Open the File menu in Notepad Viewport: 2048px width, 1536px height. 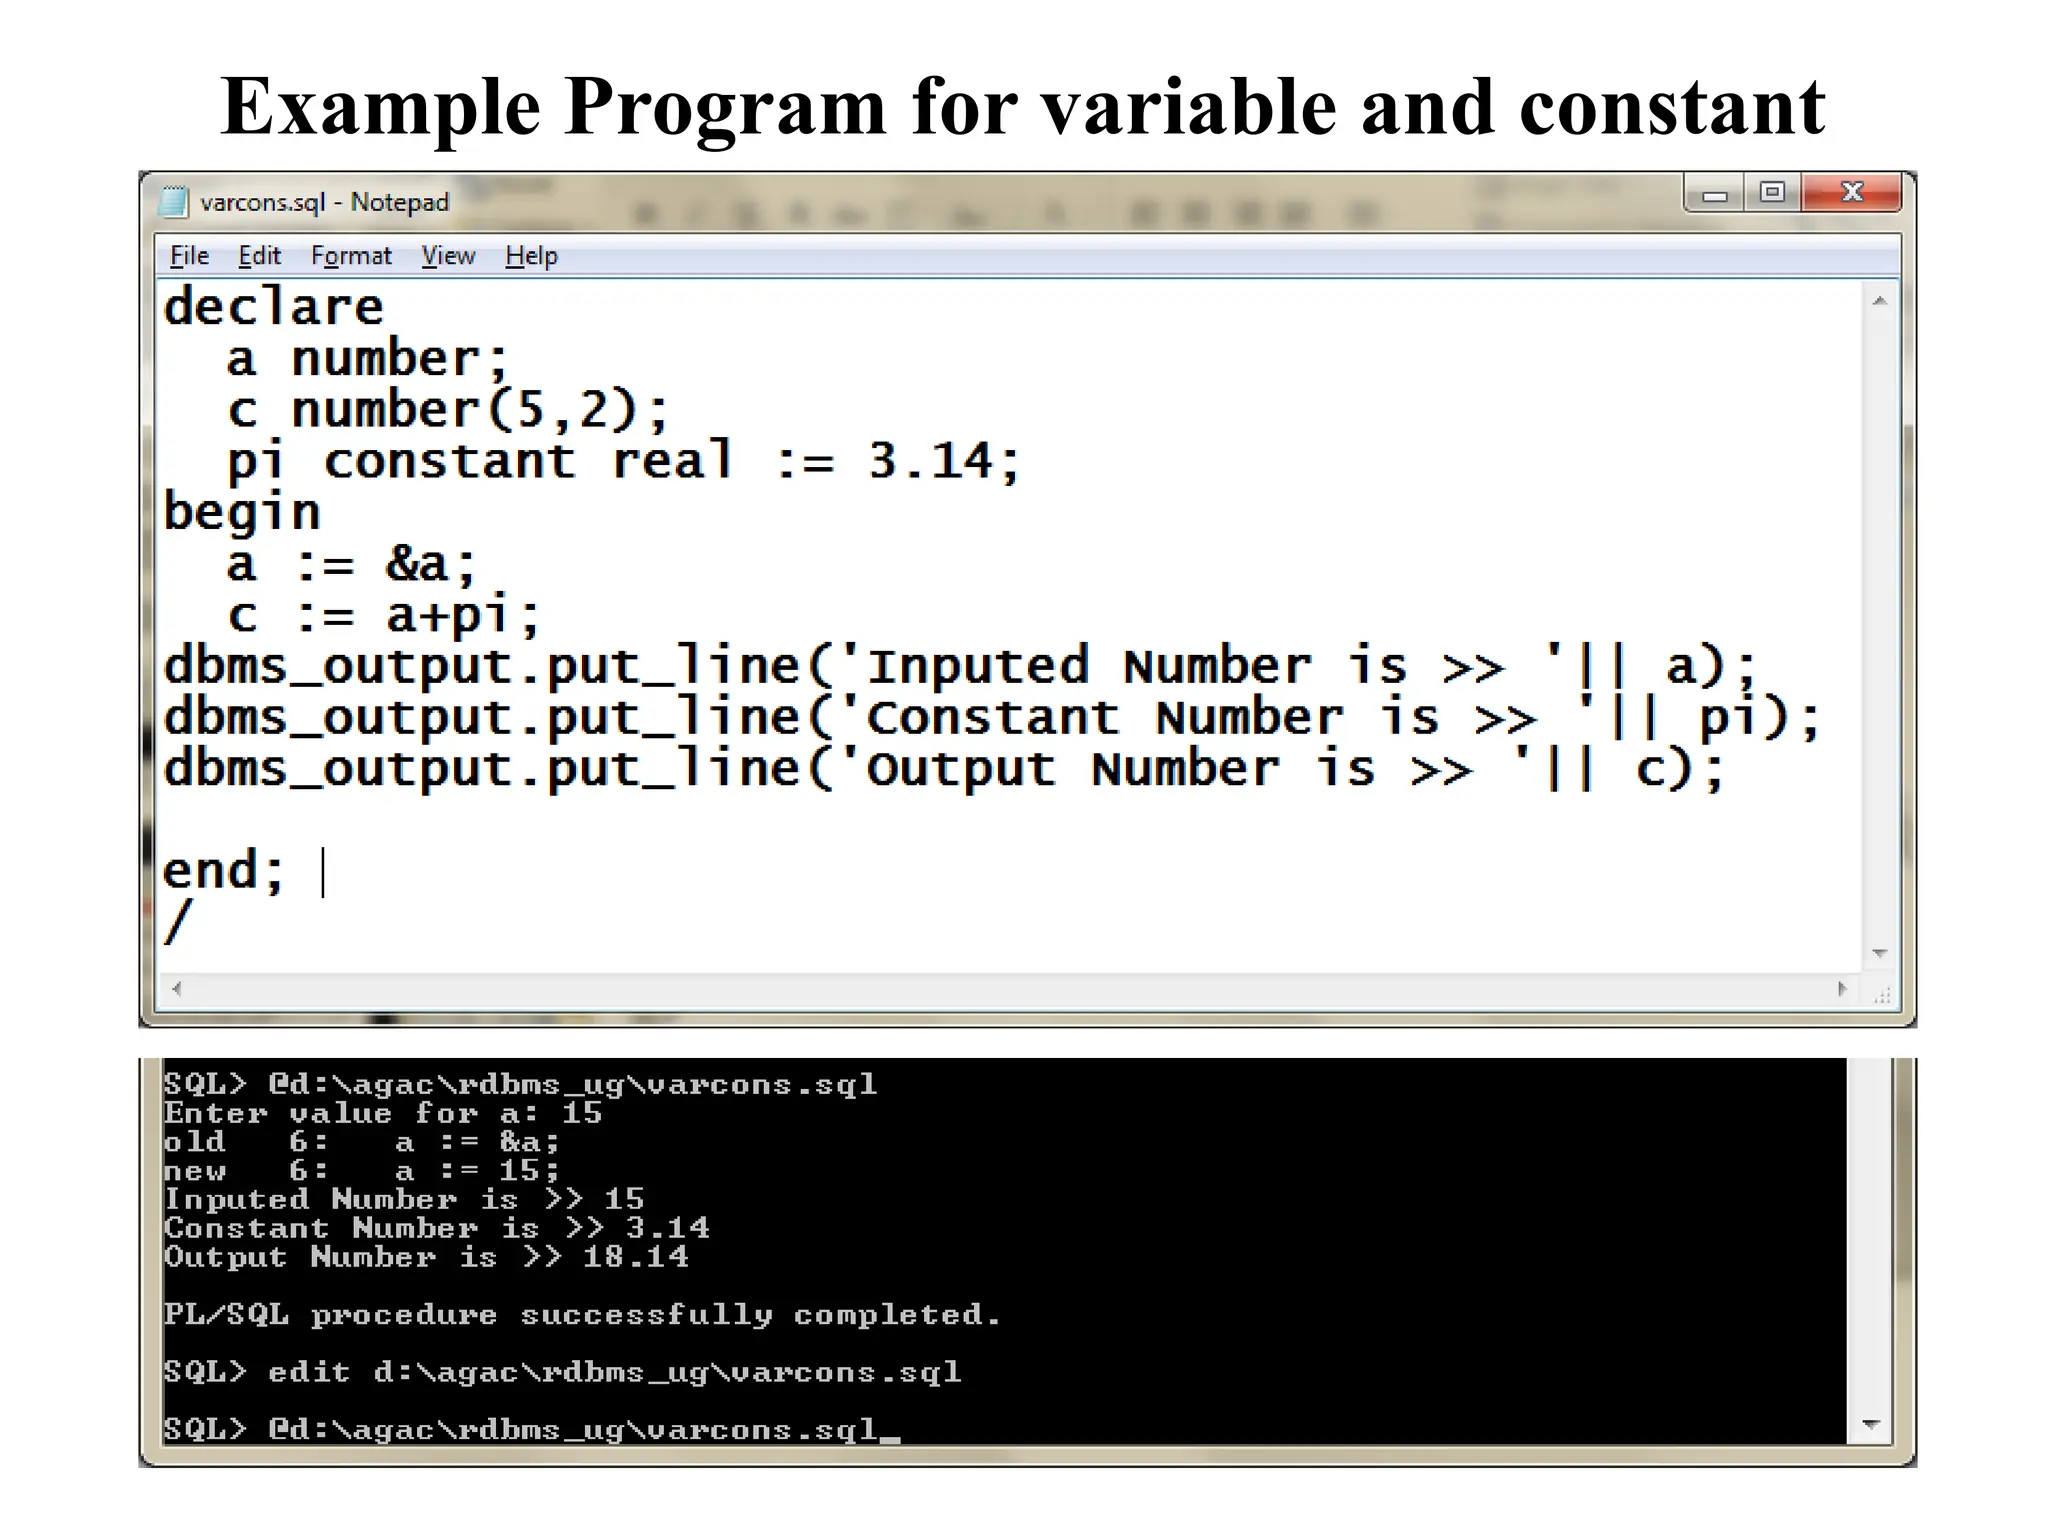(189, 256)
